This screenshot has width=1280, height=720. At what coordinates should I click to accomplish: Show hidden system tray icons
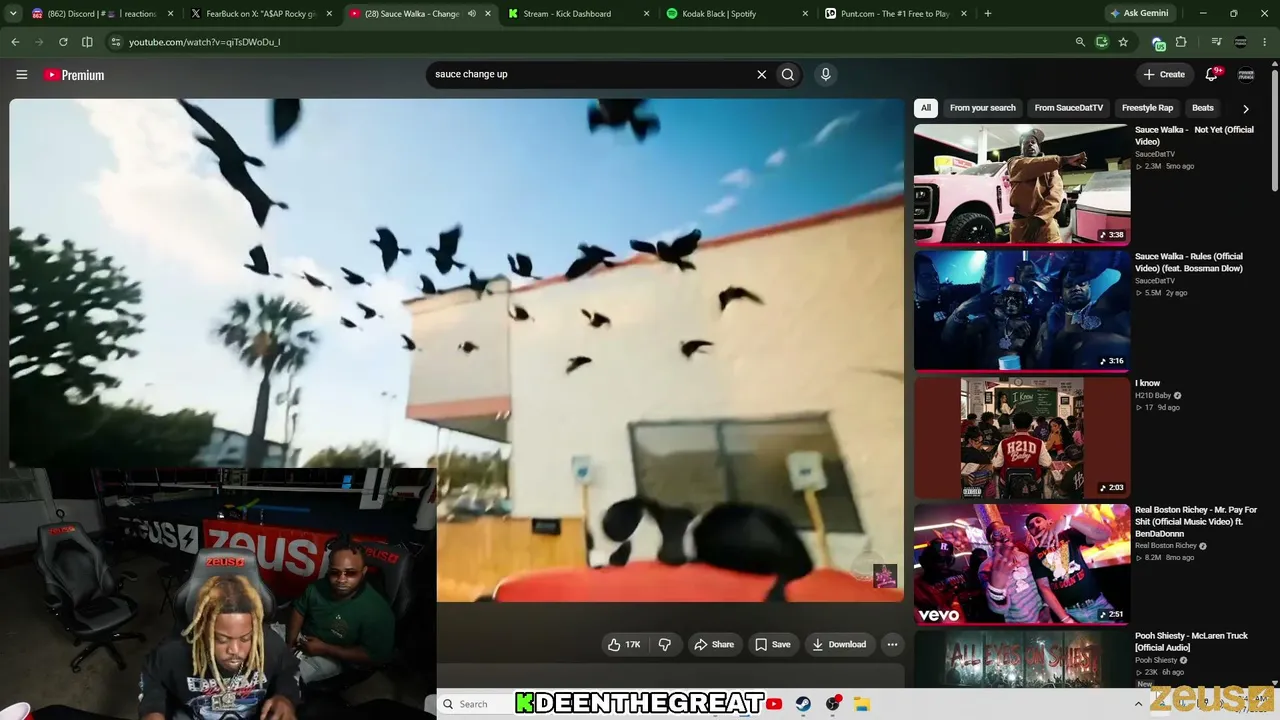click(1138, 704)
